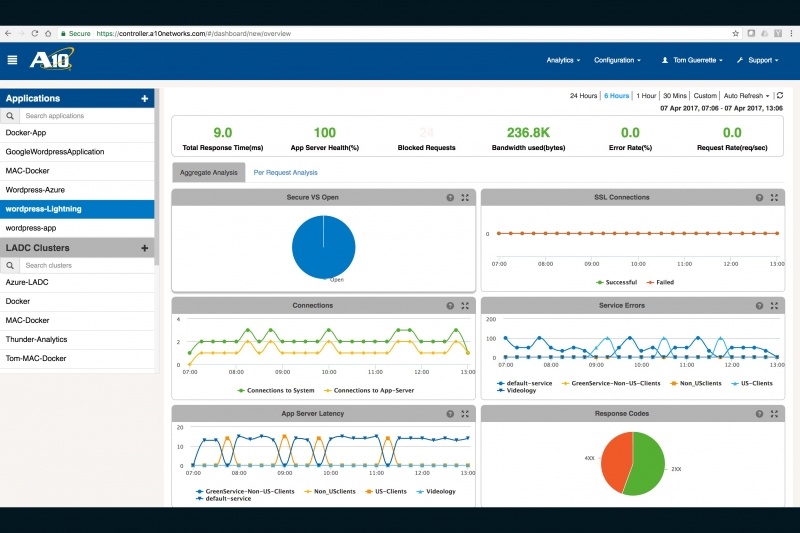This screenshot has width=800, height=533.
Task: Click the browser address bar URL
Action: pos(193,33)
